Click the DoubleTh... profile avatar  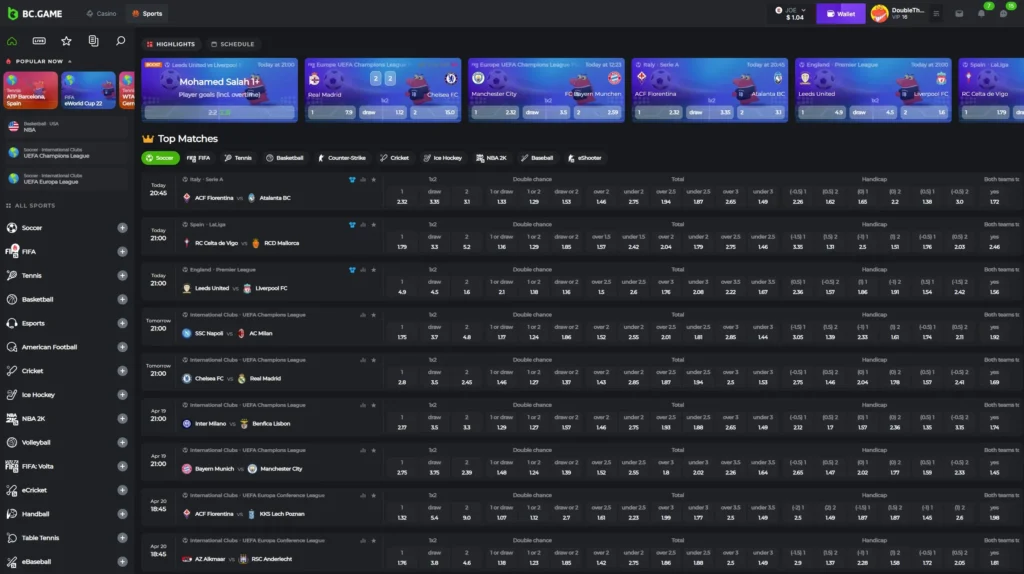pos(879,13)
